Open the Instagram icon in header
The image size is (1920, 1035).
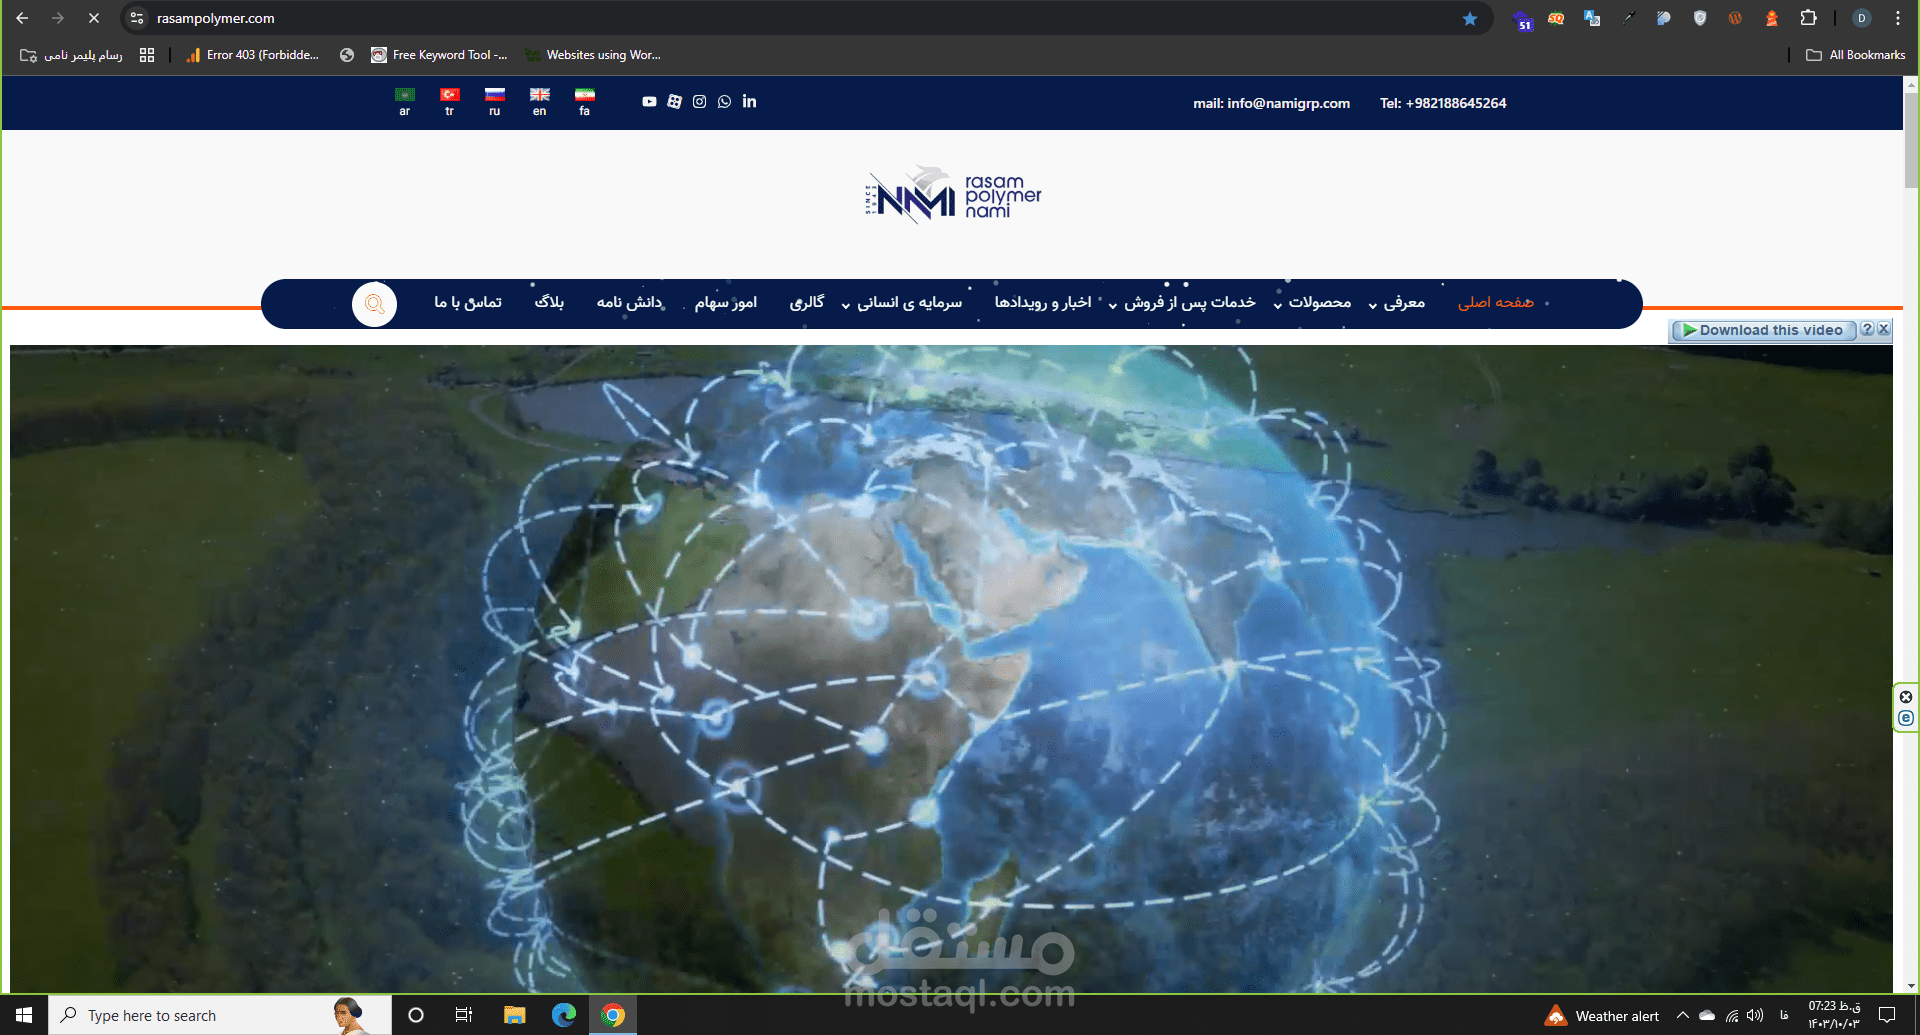tap(699, 101)
